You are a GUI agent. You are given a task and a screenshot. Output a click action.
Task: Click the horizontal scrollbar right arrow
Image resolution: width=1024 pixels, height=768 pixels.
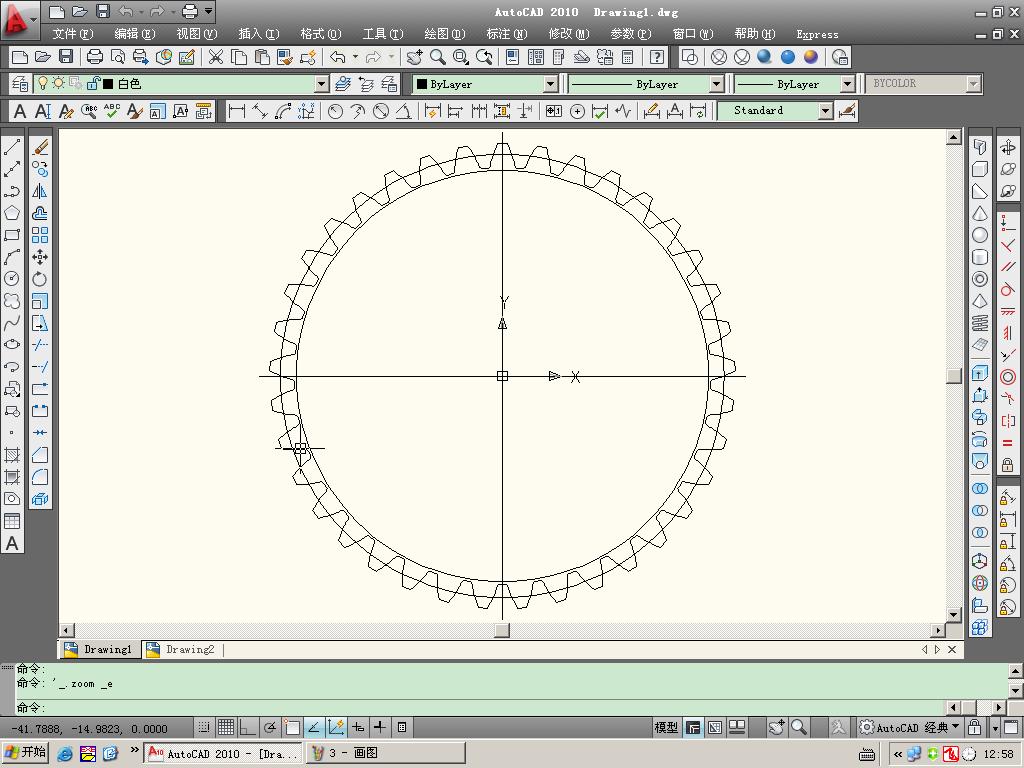pos(938,631)
